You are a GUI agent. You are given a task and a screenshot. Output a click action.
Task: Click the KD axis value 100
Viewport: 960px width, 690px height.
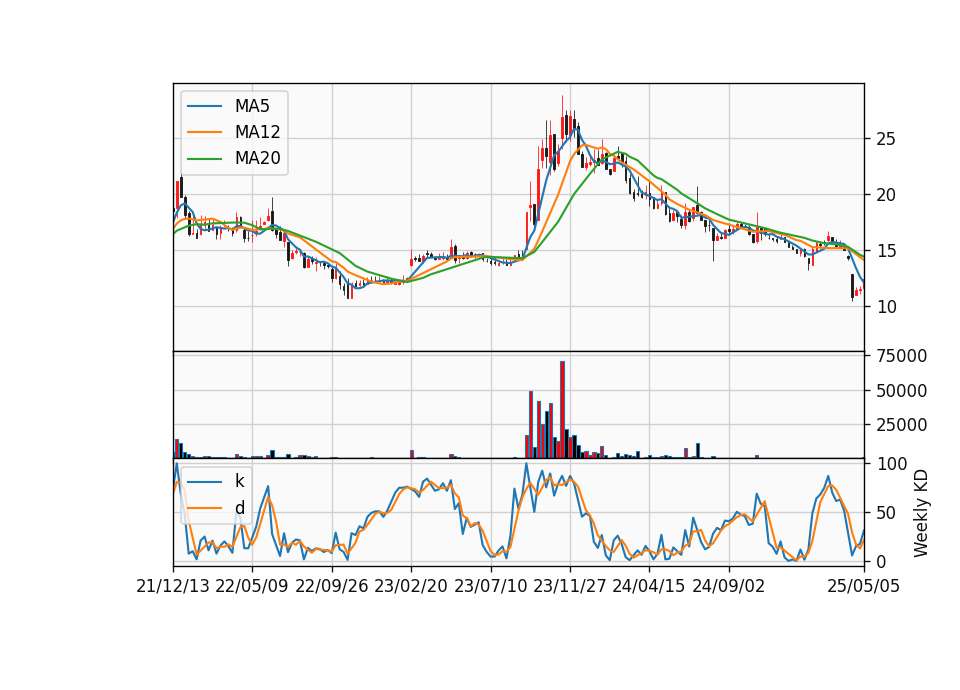[x=892, y=464]
